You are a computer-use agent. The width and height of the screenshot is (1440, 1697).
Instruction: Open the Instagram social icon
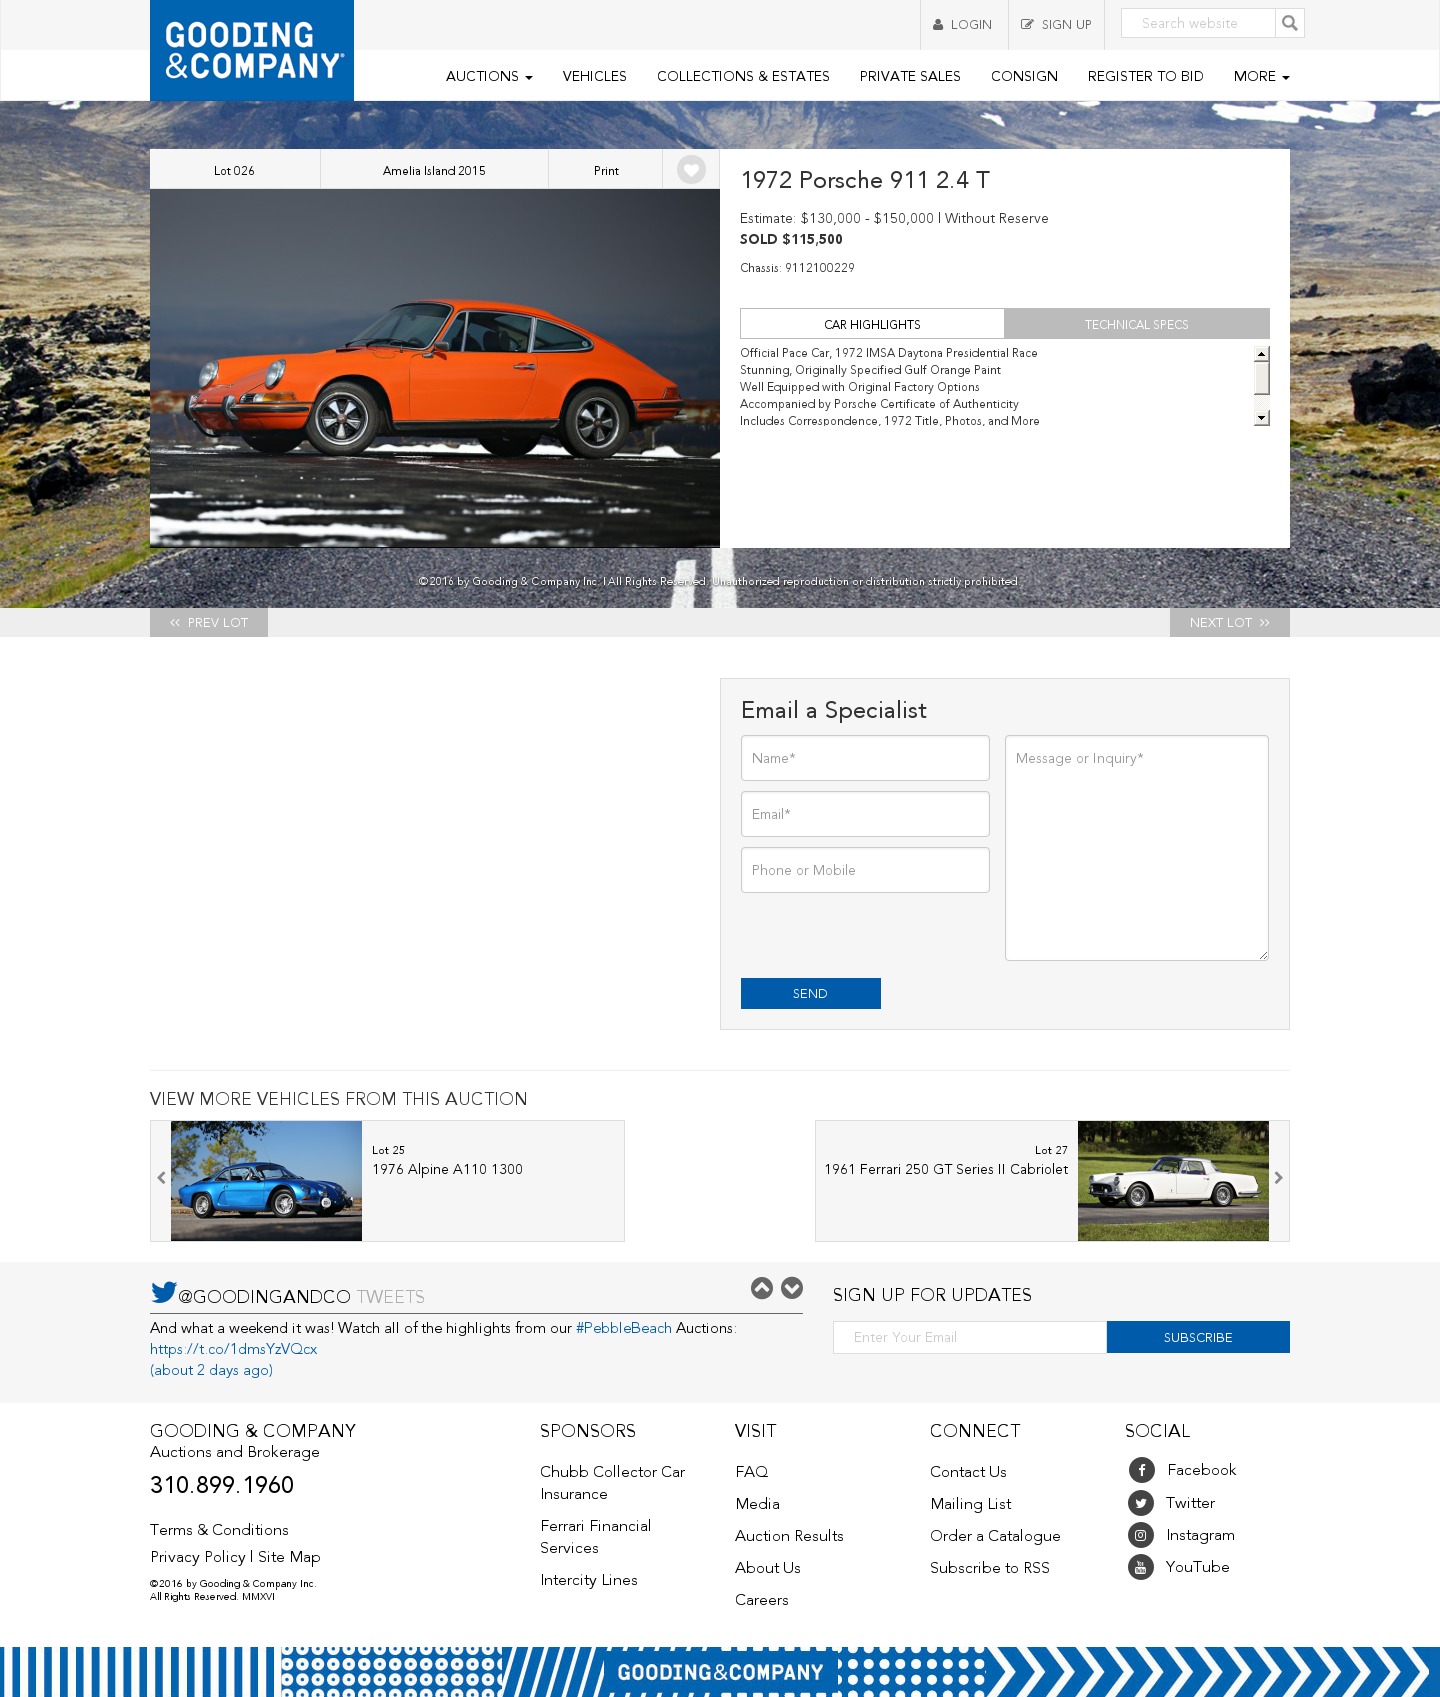1141,1535
